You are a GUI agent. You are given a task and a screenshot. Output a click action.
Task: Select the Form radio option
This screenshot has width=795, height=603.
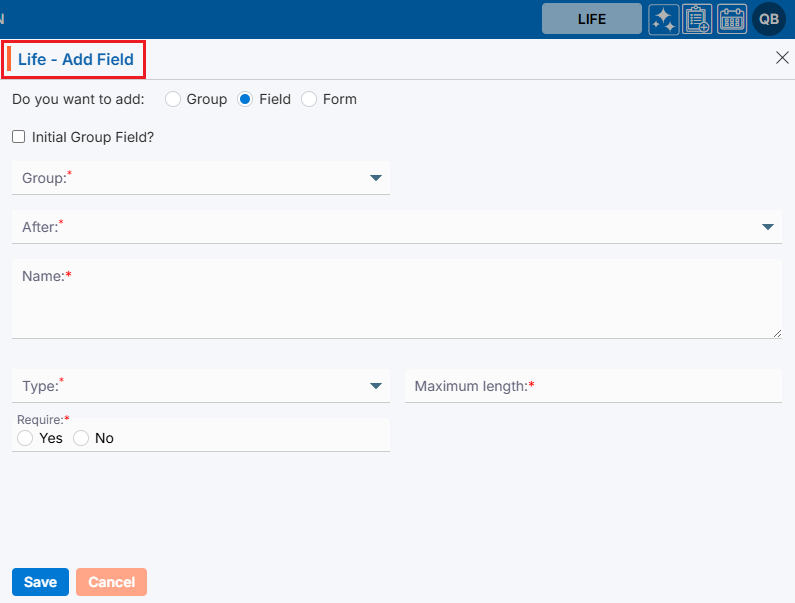click(x=309, y=99)
